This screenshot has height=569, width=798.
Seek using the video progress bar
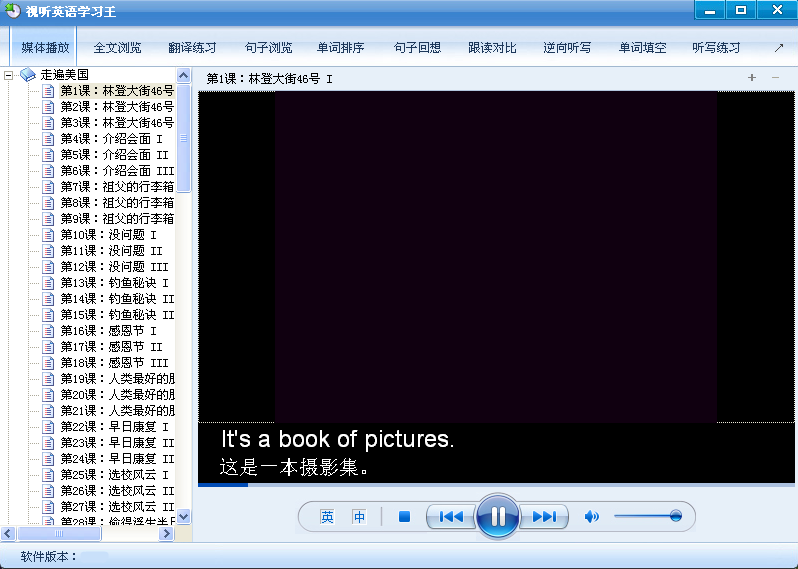click(496, 485)
